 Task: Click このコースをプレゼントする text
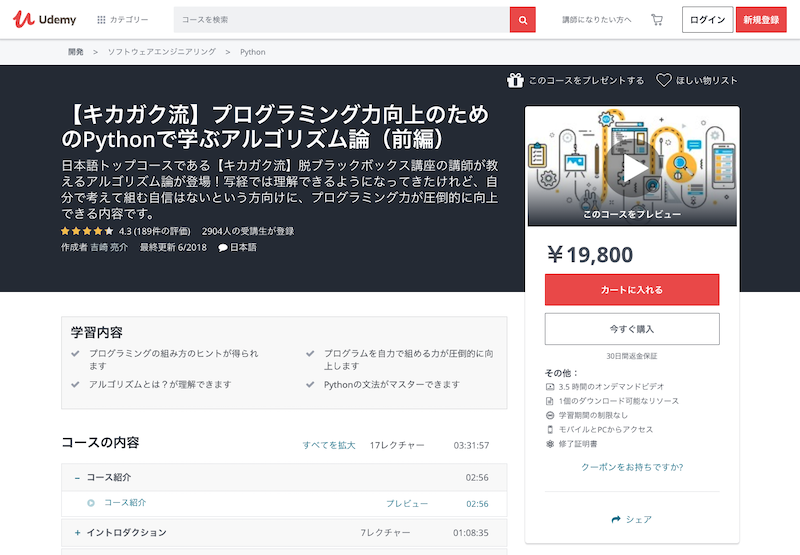pos(586,80)
